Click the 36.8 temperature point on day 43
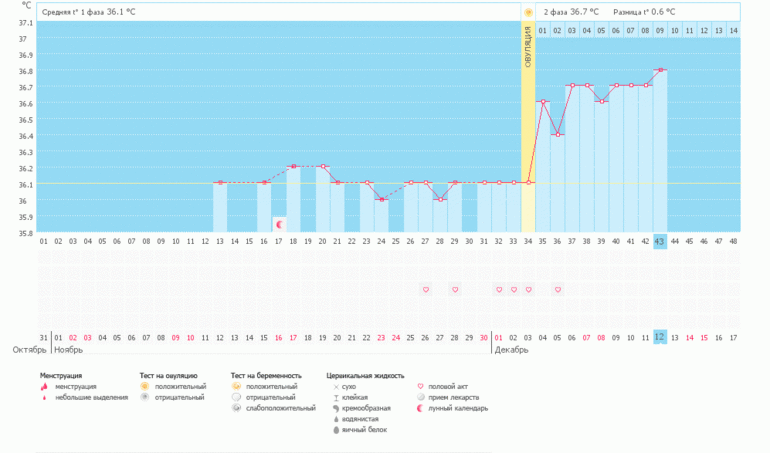770x453 pixels. (x=660, y=70)
